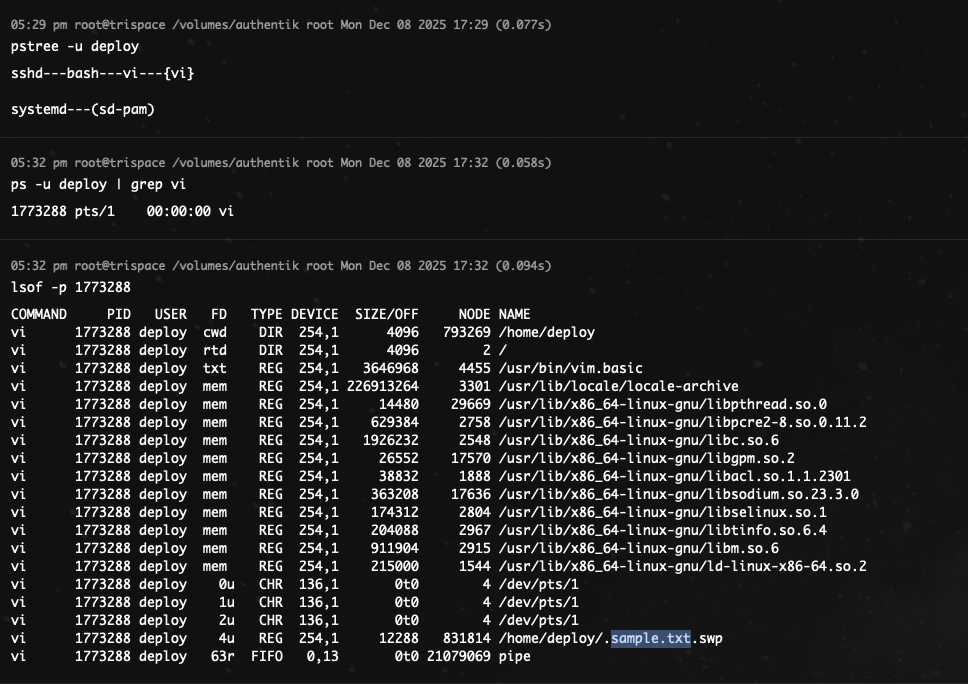Click the pstree -u deploy command
Image resolution: width=968 pixels, height=684 pixels.
[x=75, y=46]
